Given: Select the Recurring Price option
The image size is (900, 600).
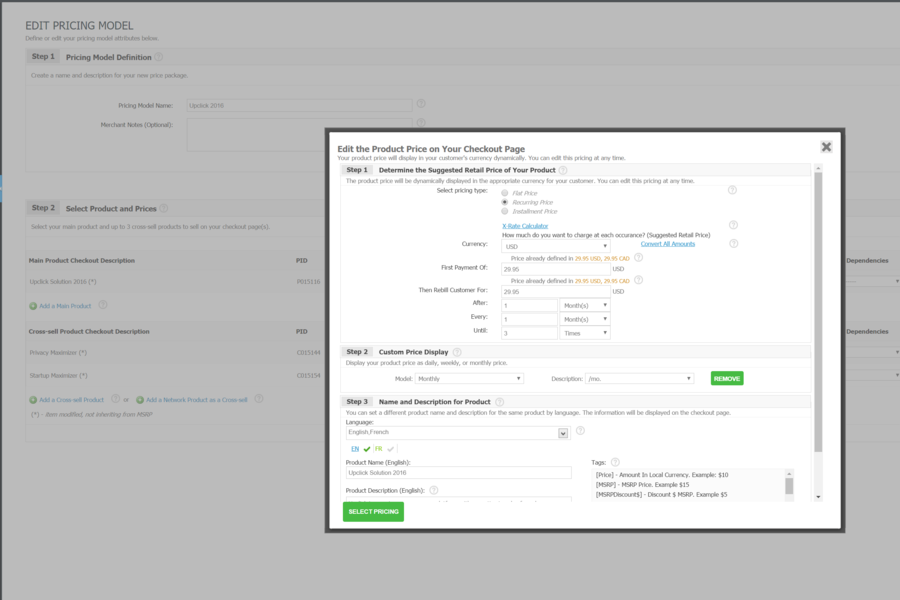Looking at the screenshot, I should click(x=505, y=202).
